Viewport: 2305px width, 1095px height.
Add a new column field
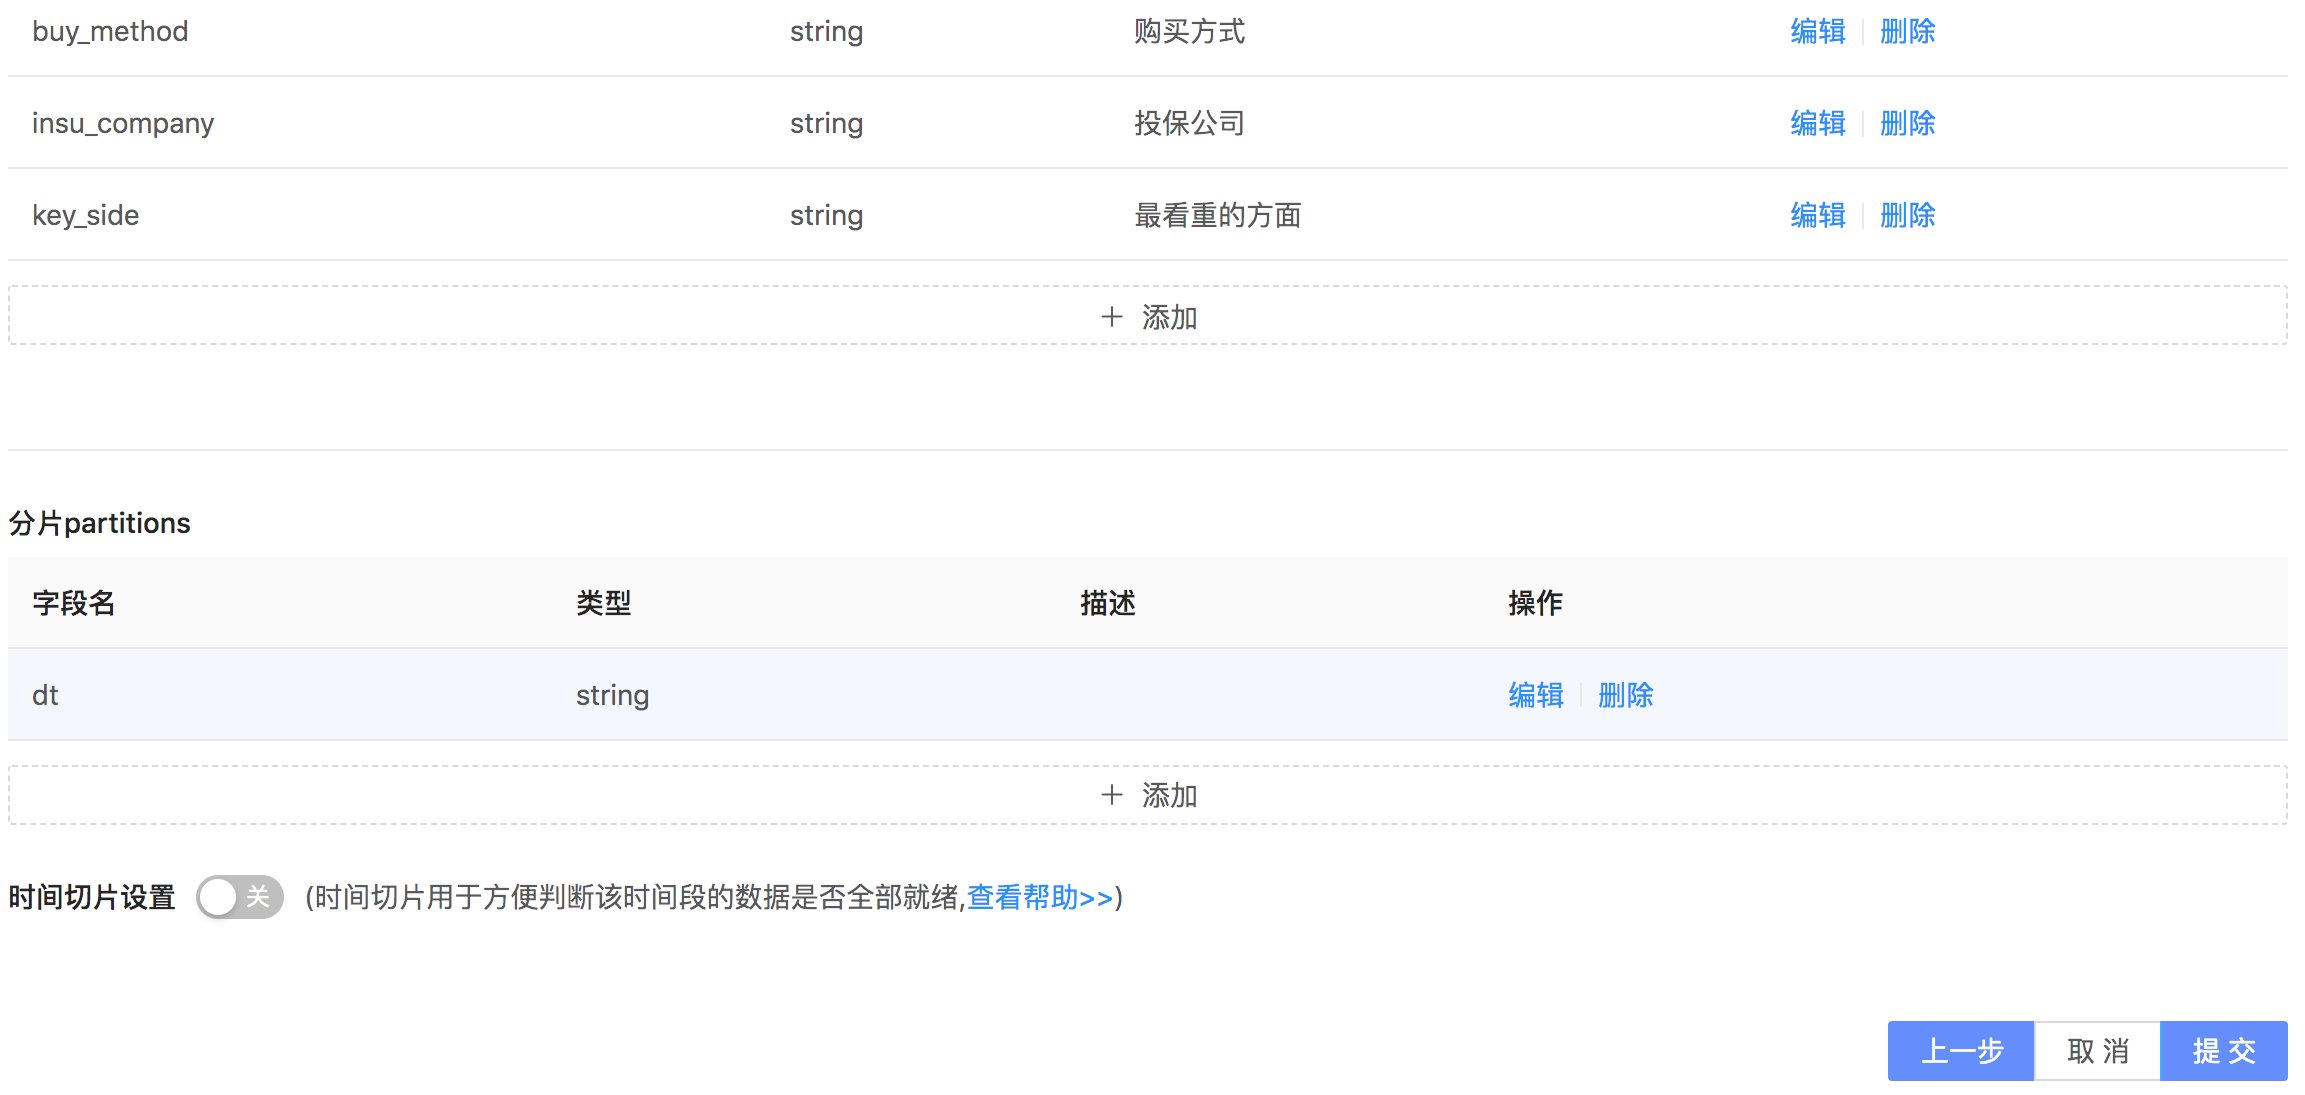point(1148,317)
